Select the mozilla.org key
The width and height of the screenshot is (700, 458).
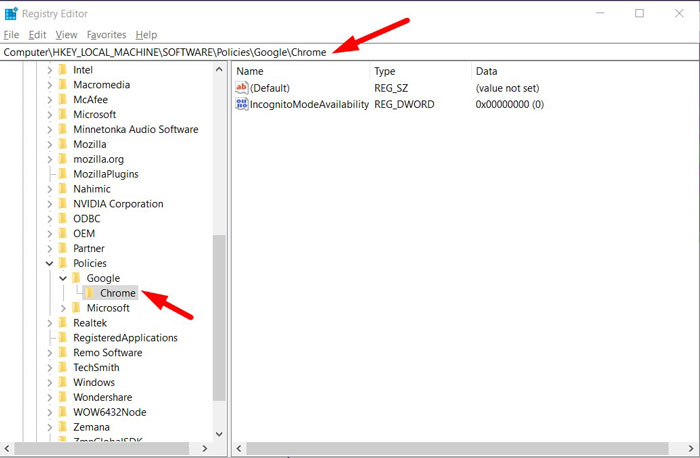click(99, 159)
